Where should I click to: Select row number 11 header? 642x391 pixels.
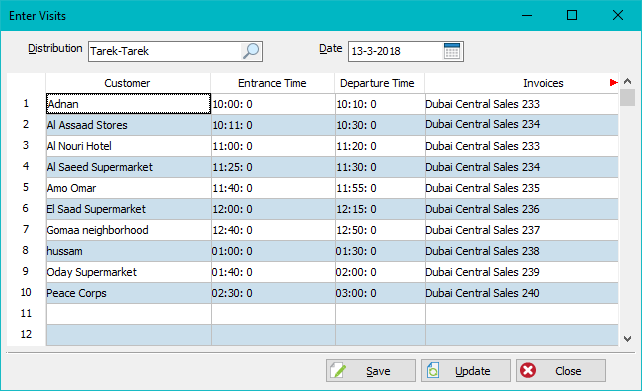(26, 314)
